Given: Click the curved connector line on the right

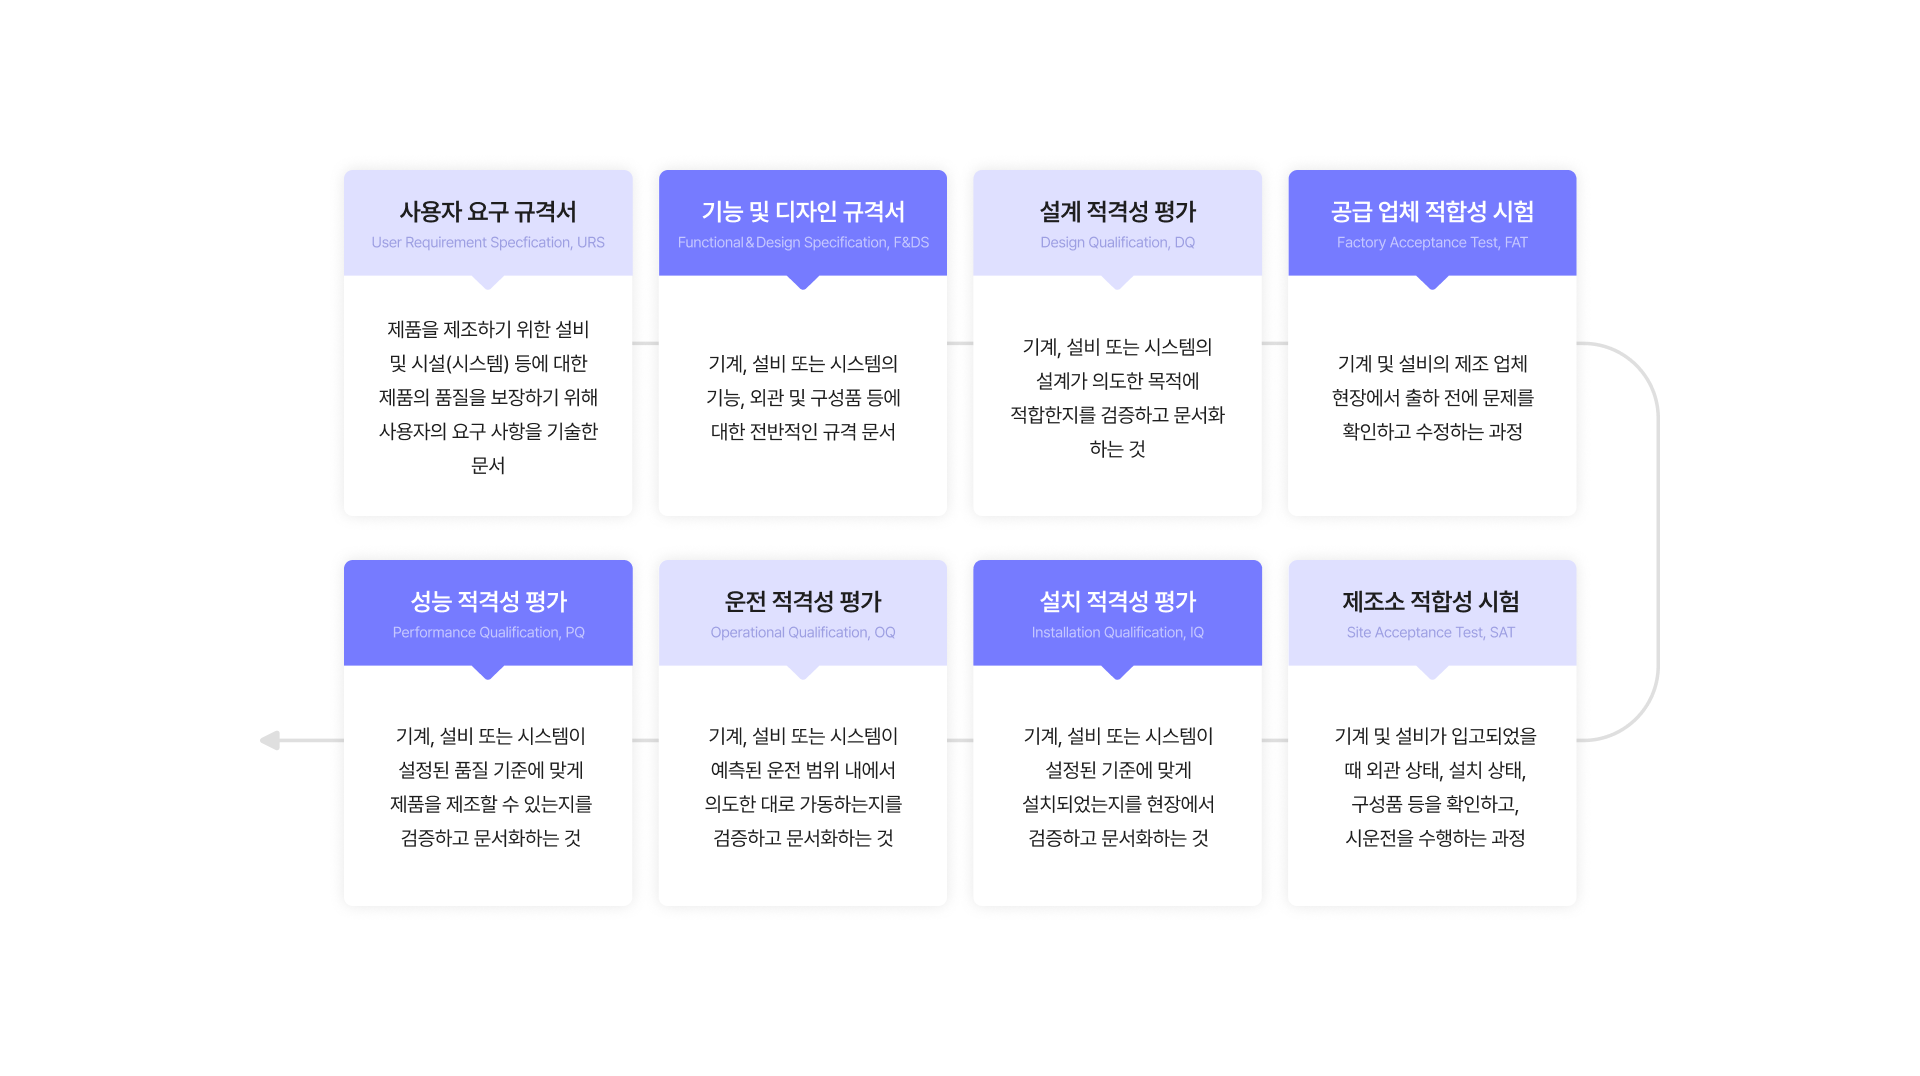Looking at the screenshot, I should click(1657, 540).
